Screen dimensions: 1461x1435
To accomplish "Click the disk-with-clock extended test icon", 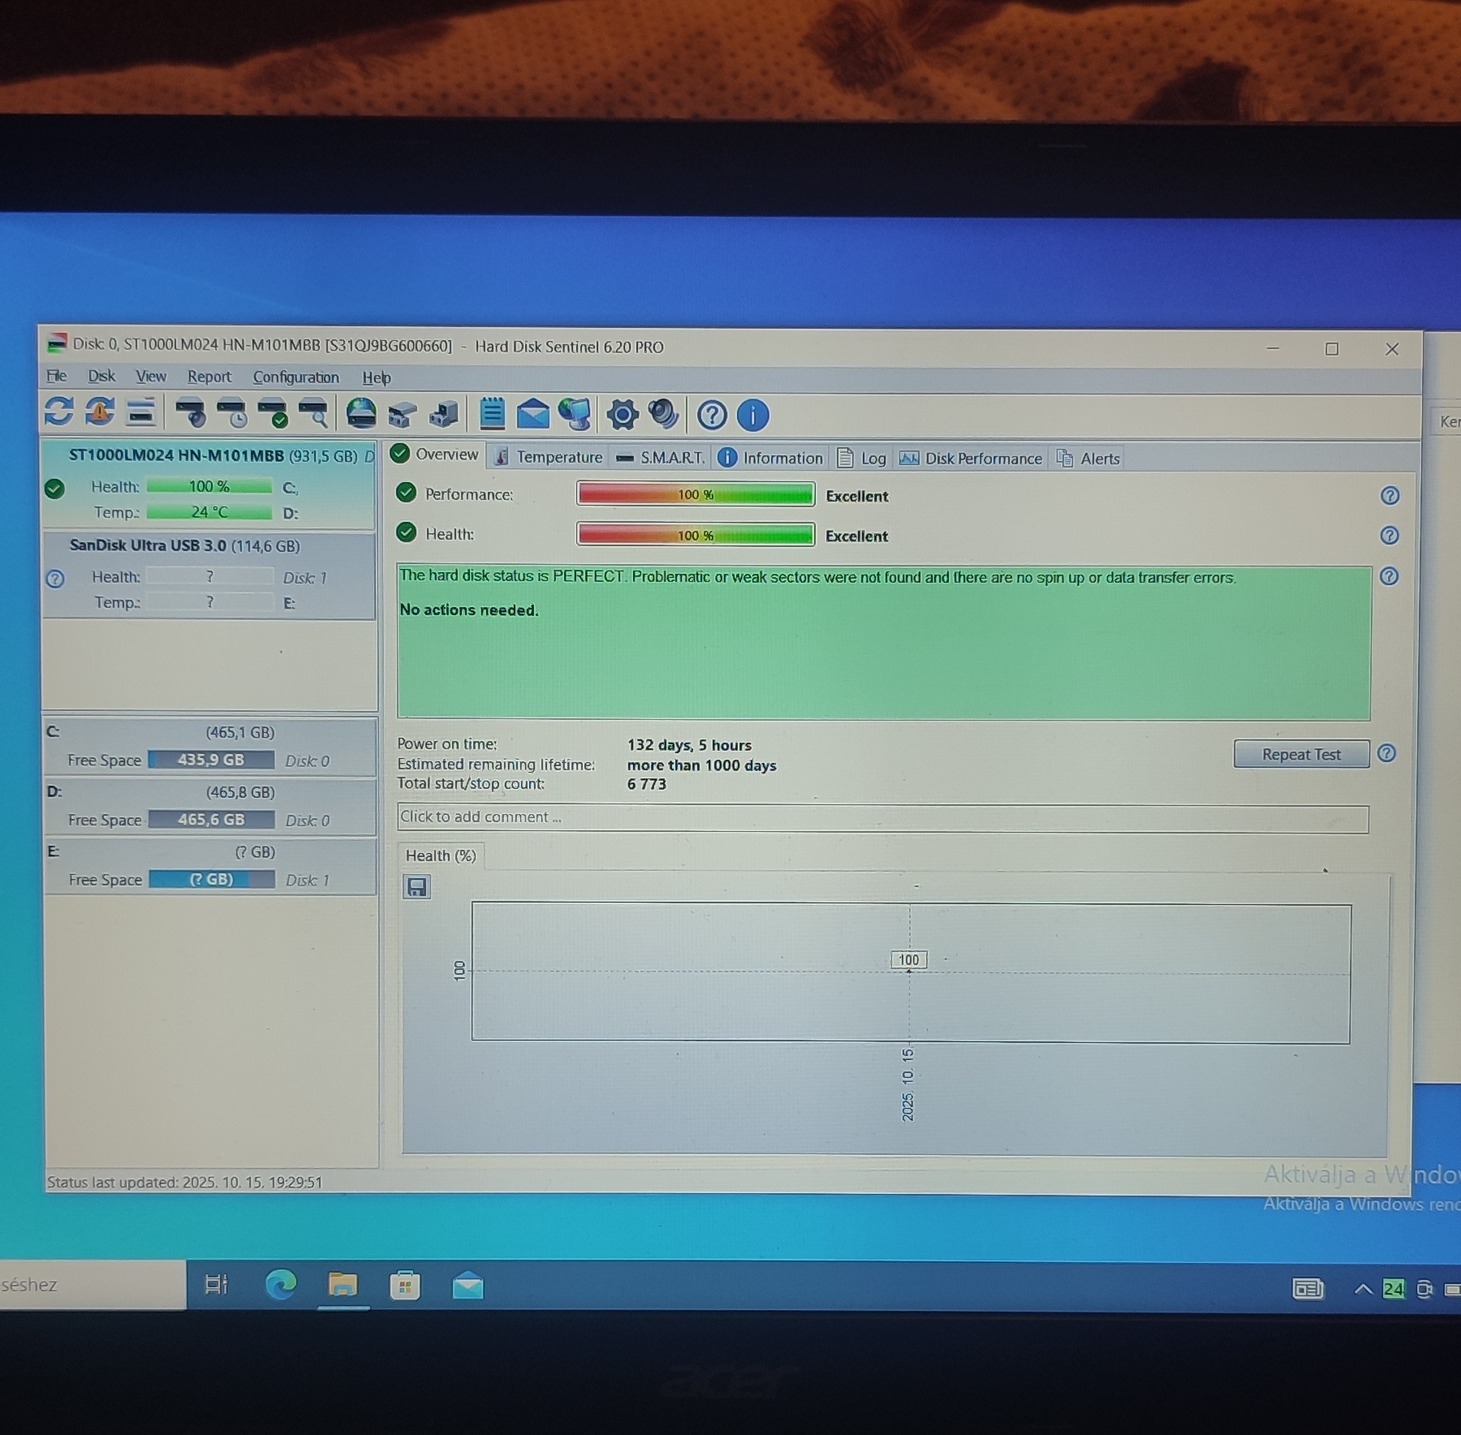I will pyautogui.click(x=232, y=412).
